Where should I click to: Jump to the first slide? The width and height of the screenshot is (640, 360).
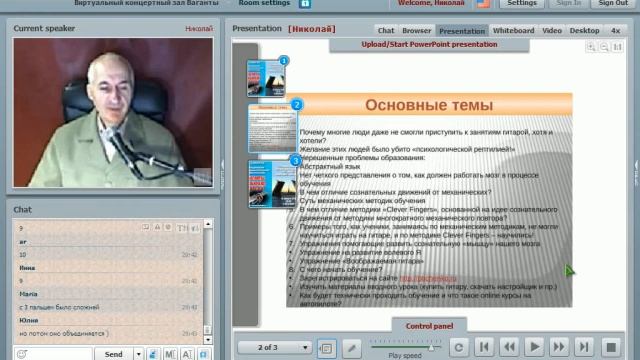coord(484,347)
